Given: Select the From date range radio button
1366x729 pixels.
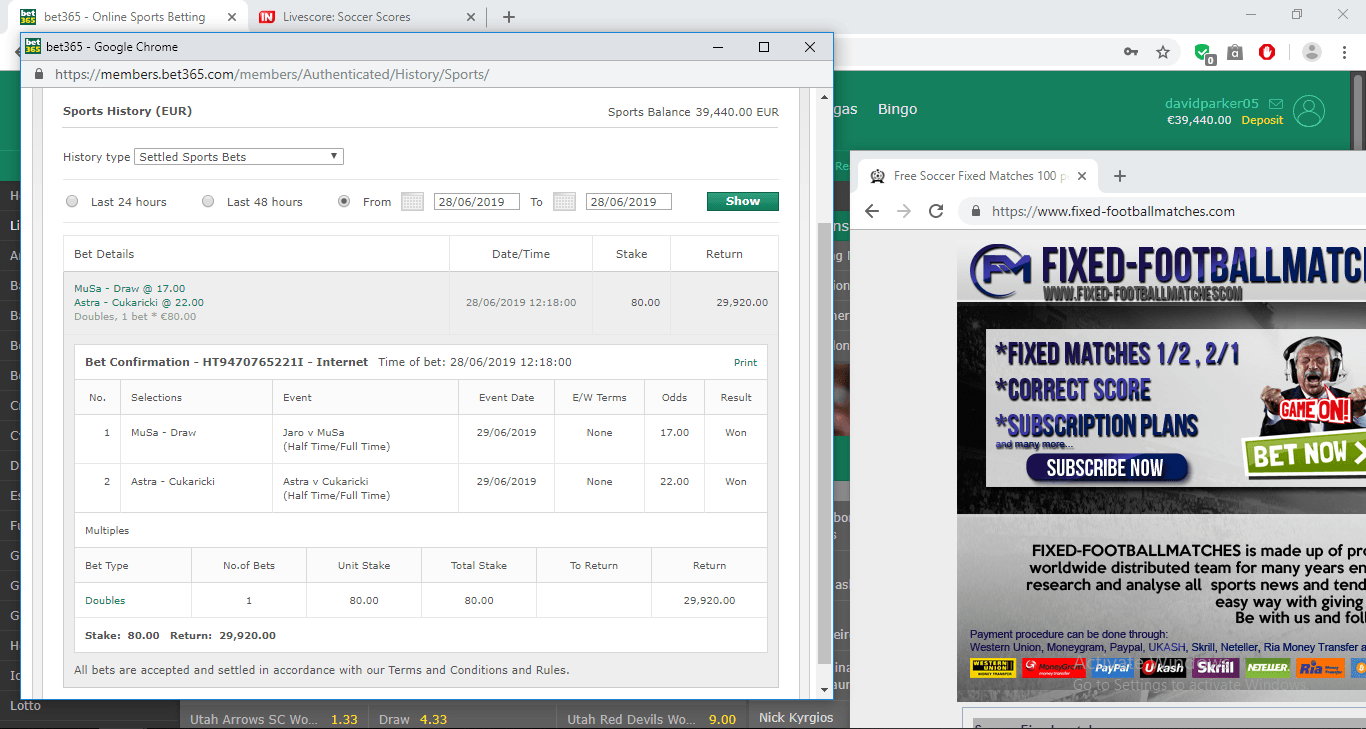Looking at the screenshot, I should tap(344, 201).
